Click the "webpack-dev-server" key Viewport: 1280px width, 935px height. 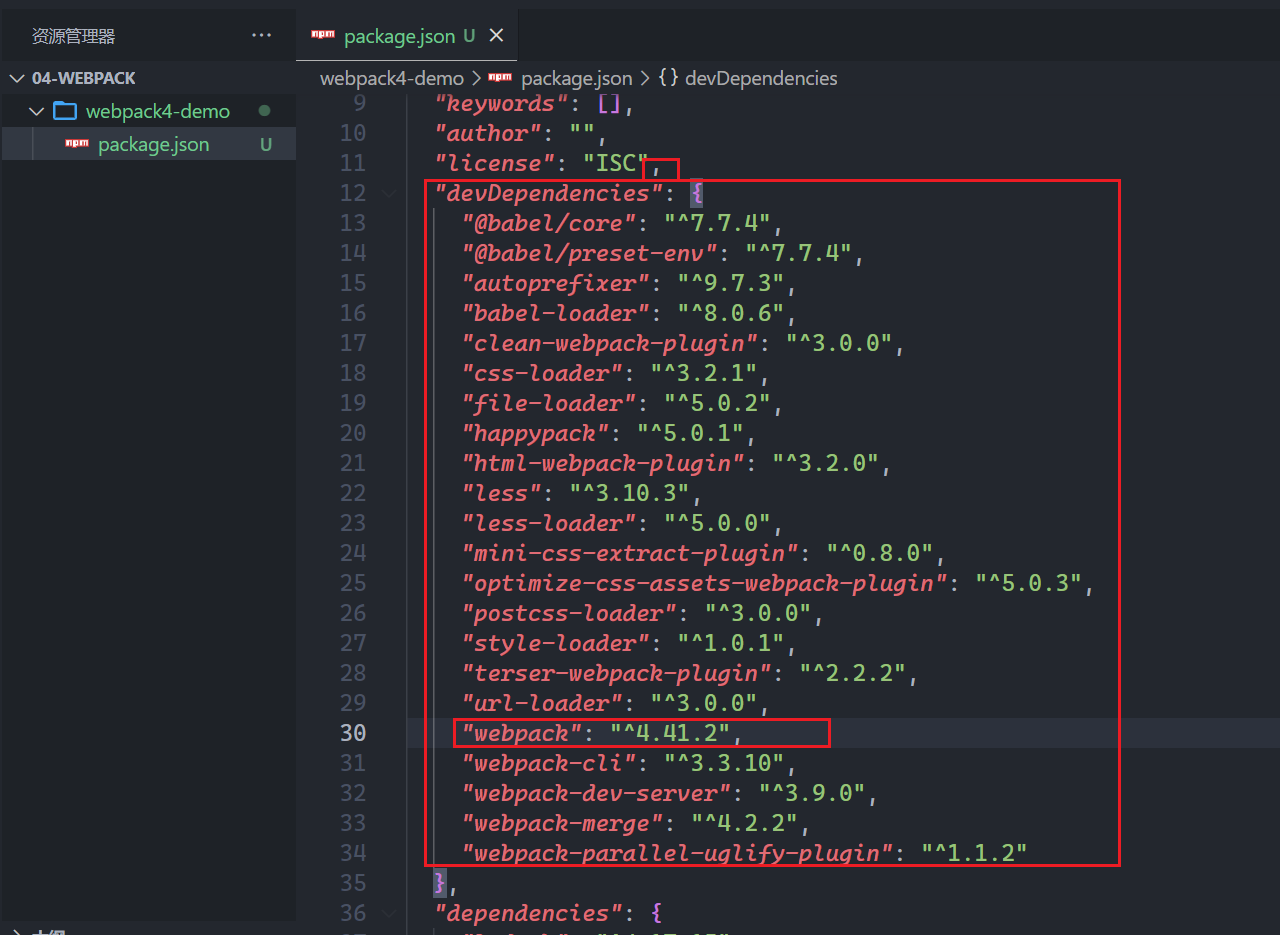[596, 793]
